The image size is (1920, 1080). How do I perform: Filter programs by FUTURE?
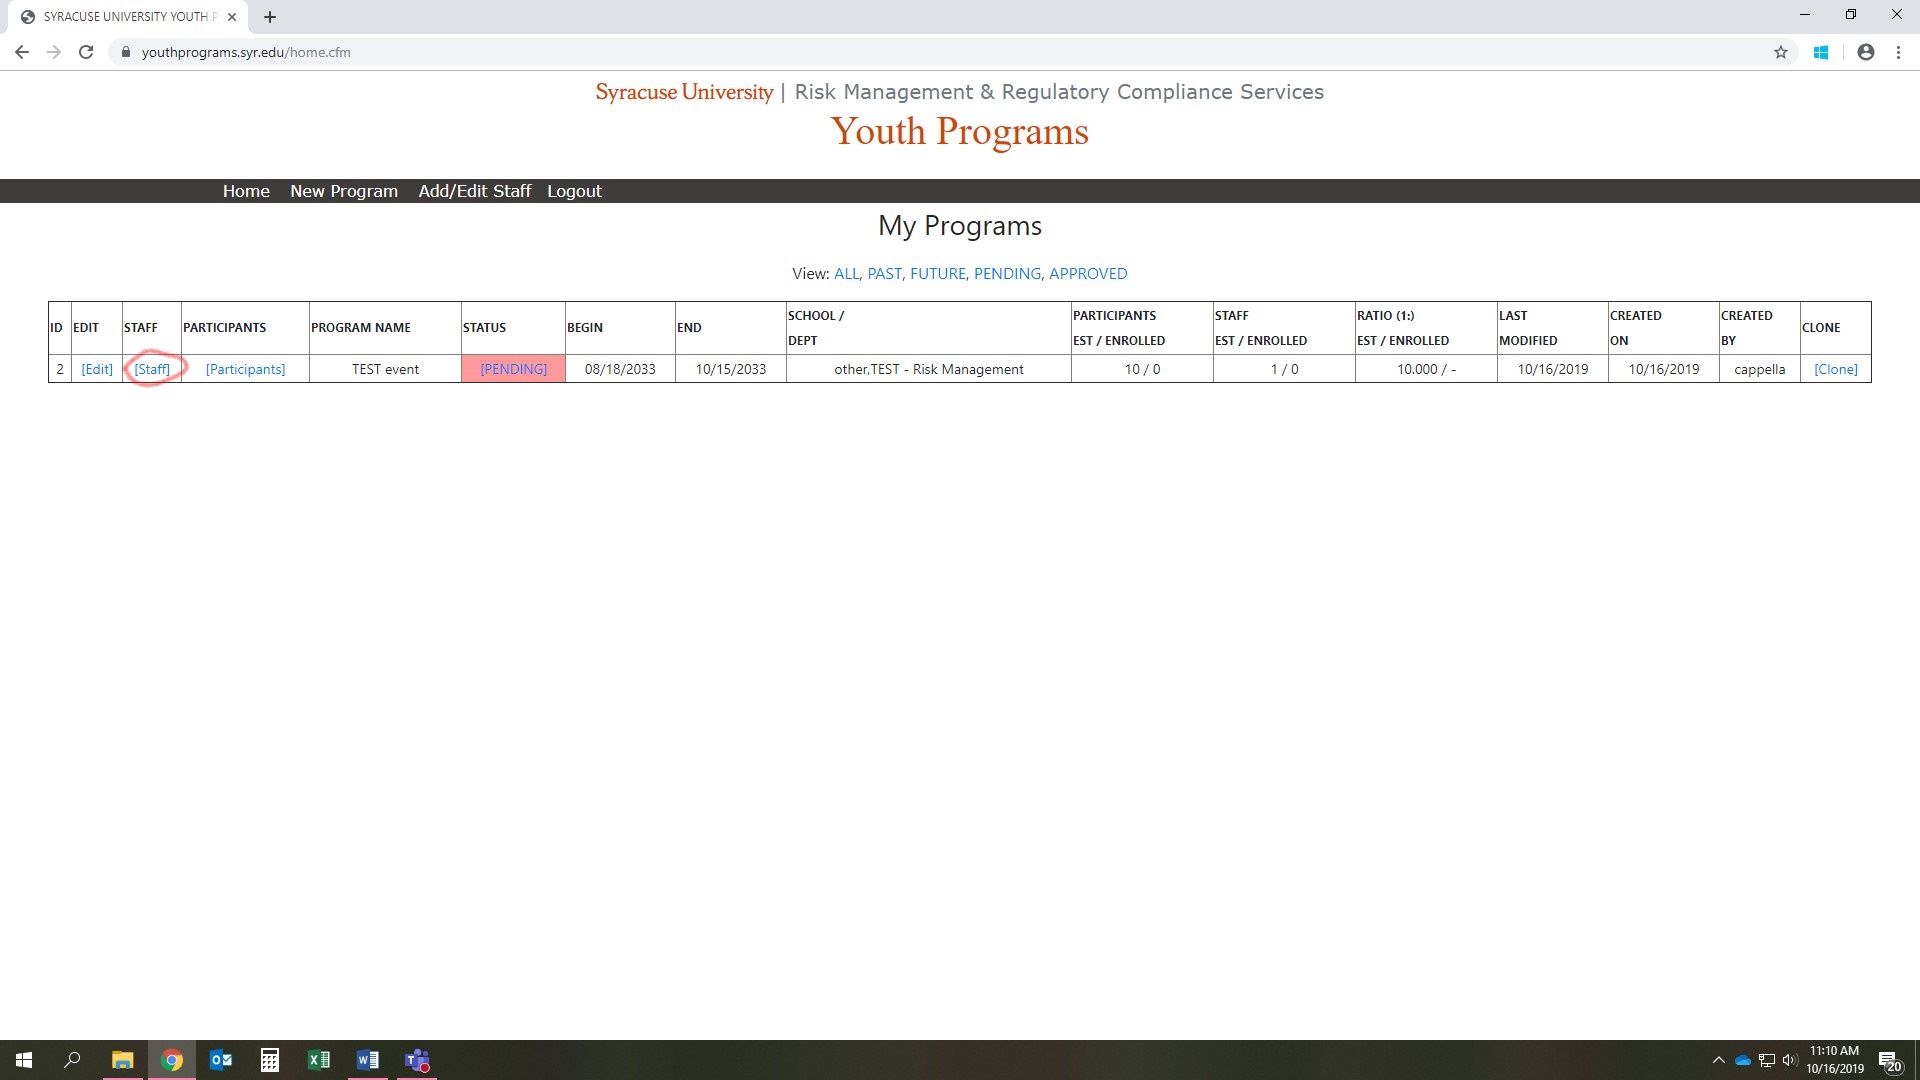(x=937, y=274)
